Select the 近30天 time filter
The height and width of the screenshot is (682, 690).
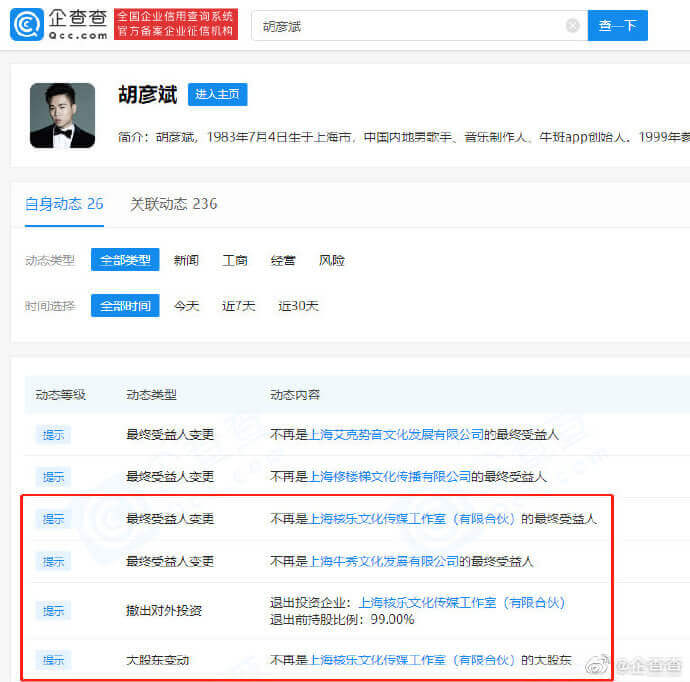point(298,306)
